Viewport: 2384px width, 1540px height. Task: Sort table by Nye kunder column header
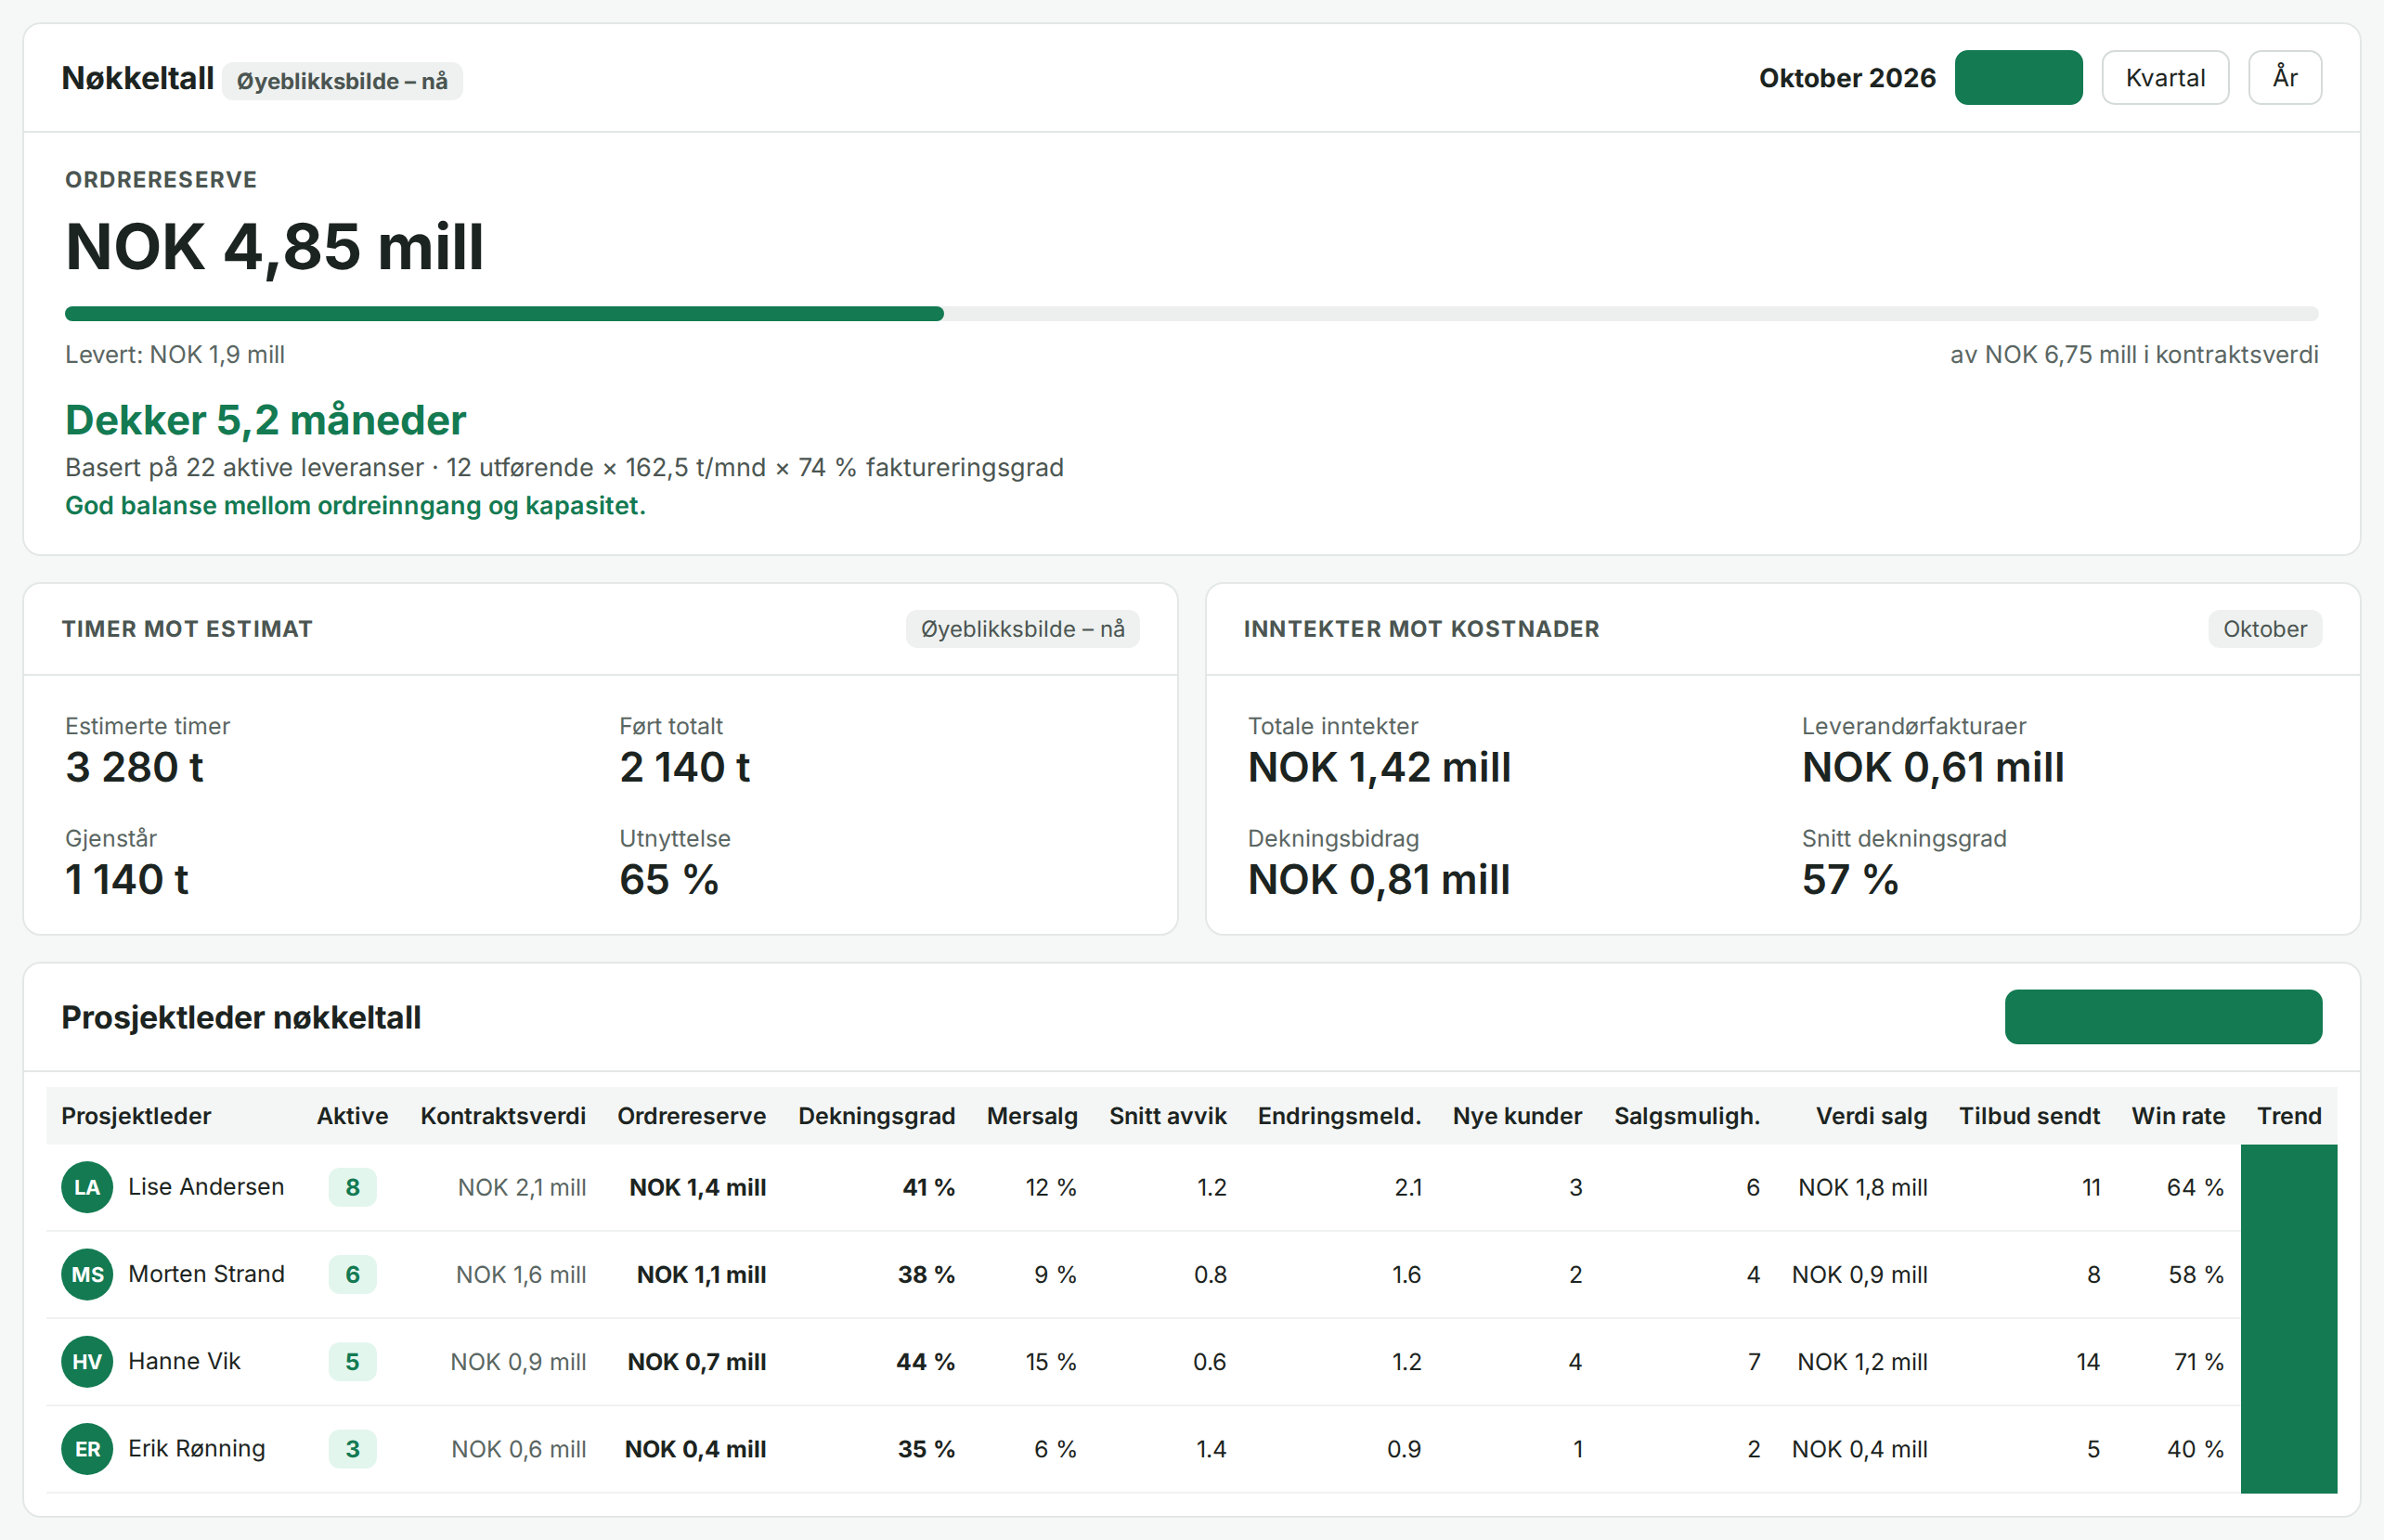[x=1517, y=1116]
